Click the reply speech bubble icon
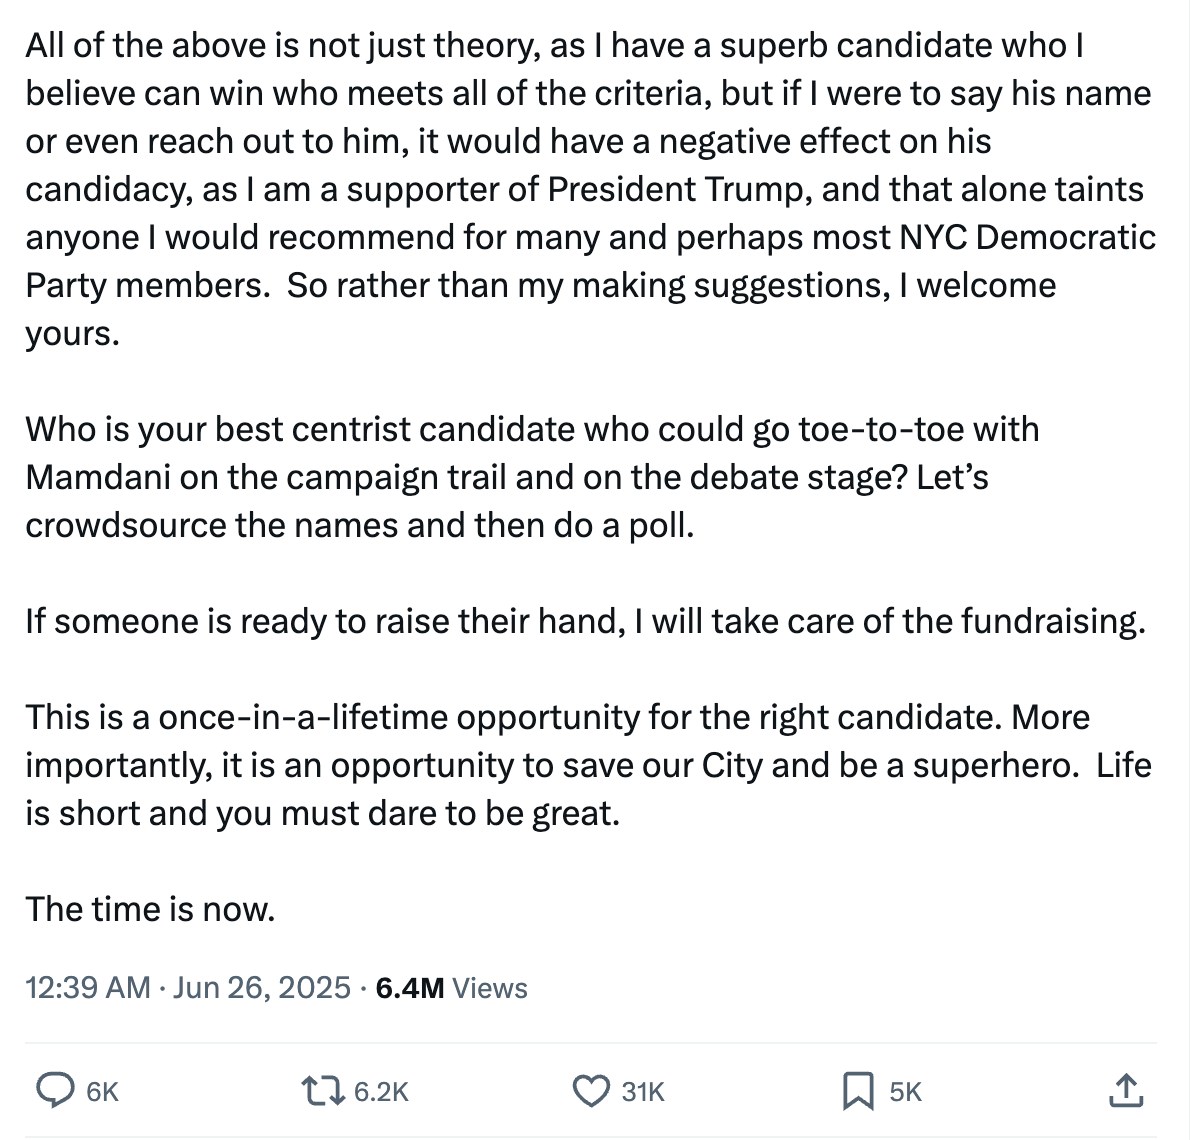Viewport: 1190px width, 1140px height. coord(55,1091)
